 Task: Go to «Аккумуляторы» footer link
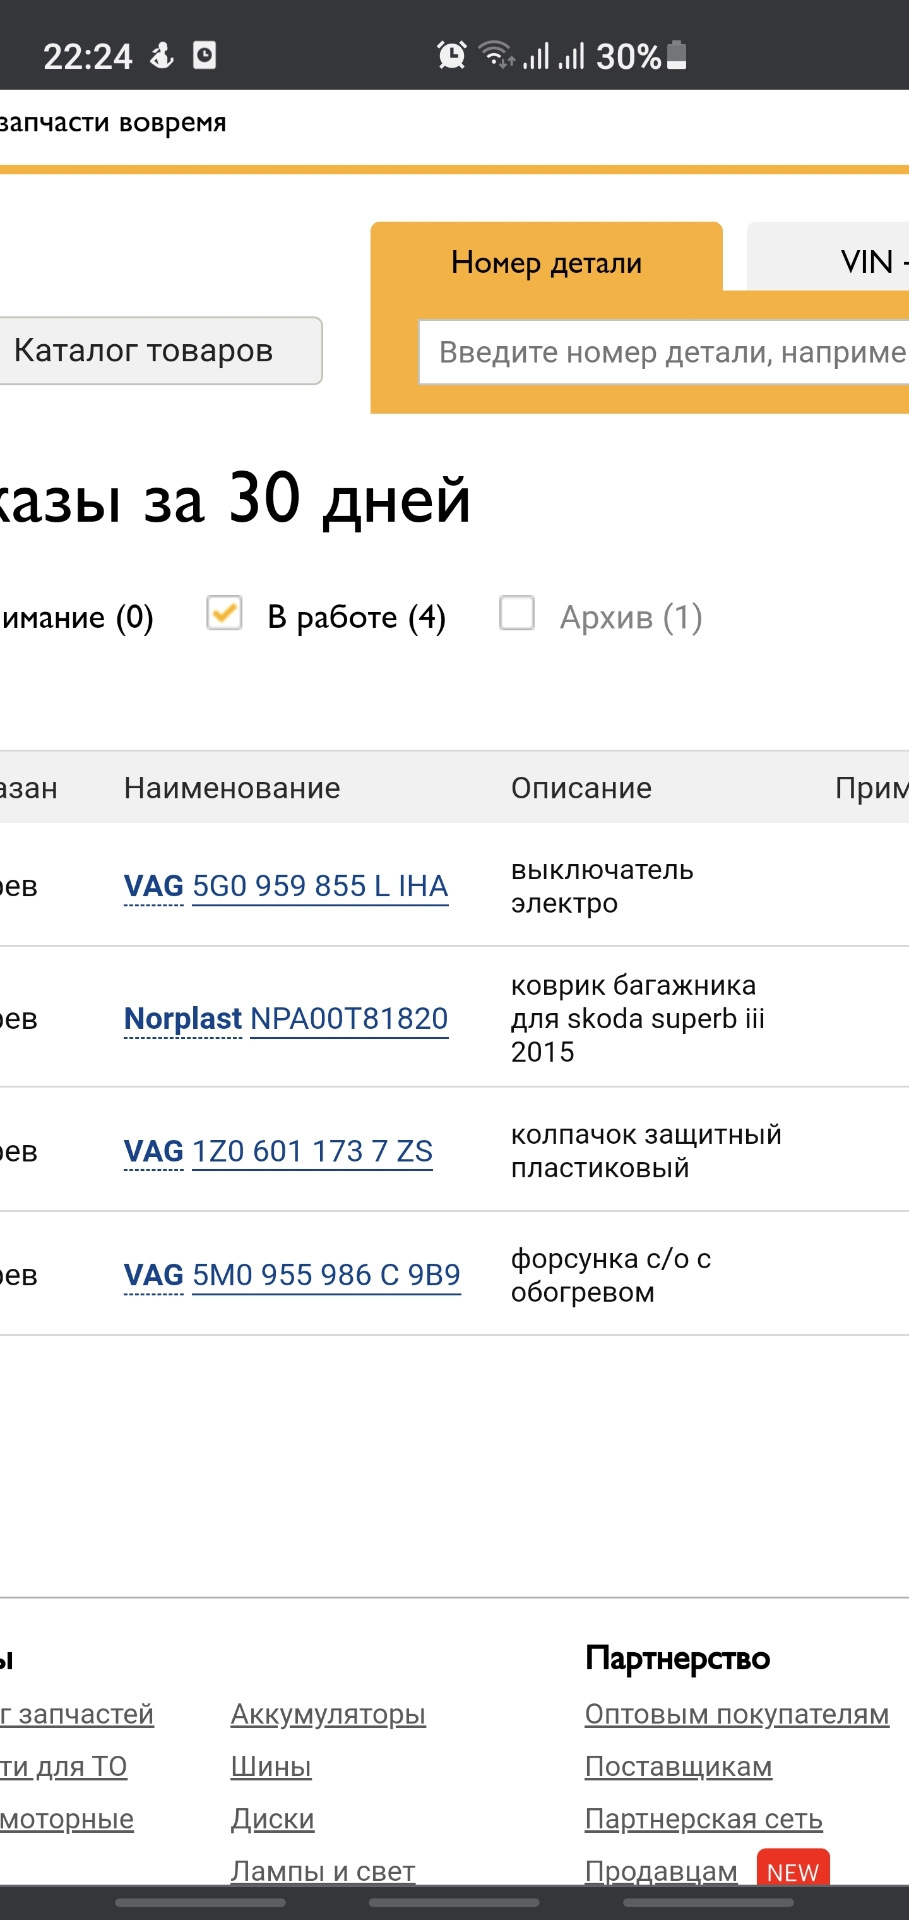pos(328,1714)
